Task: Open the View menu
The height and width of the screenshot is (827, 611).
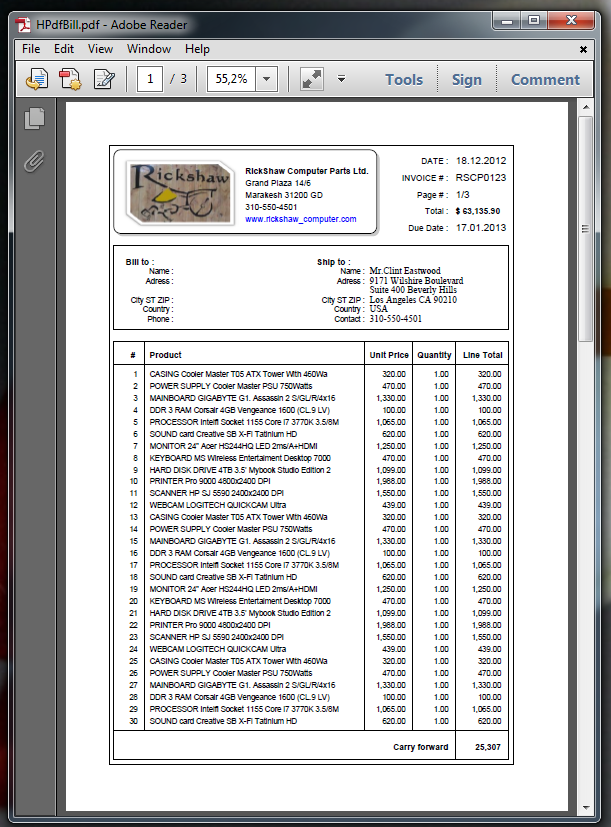Action: pyautogui.click(x=100, y=49)
